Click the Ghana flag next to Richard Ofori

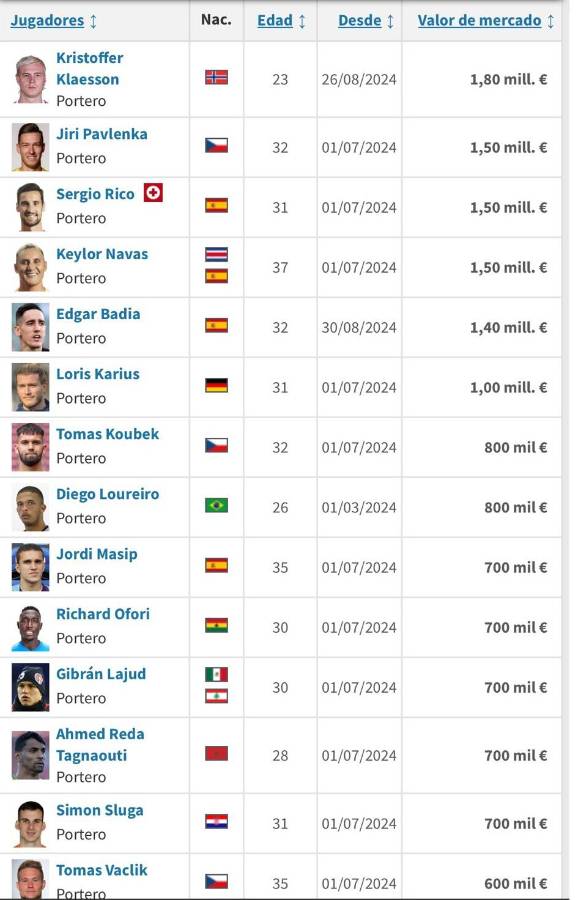[217, 627]
